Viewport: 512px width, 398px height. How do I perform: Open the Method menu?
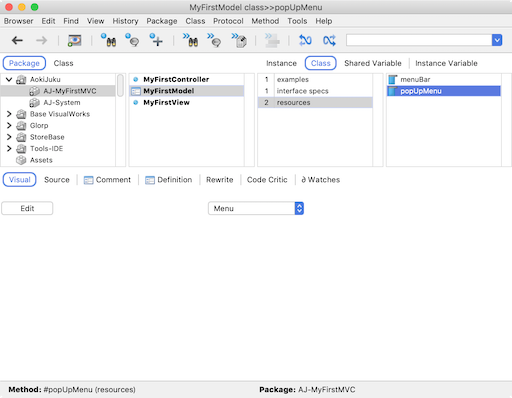[x=265, y=21]
